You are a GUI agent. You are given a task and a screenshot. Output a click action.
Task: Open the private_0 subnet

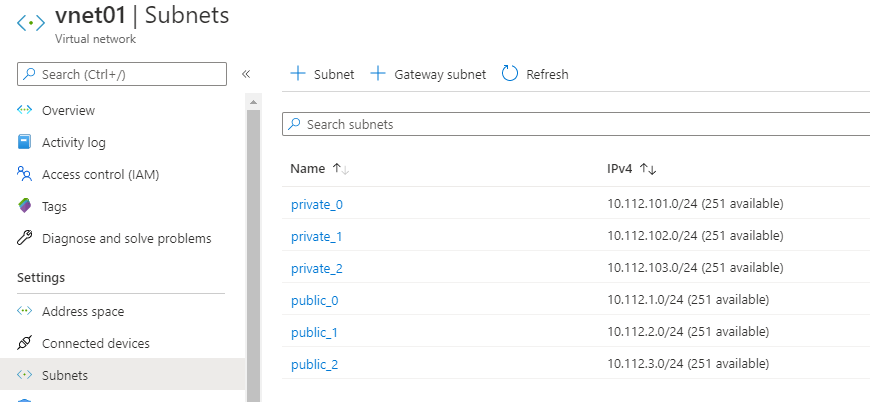[x=316, y=204]
